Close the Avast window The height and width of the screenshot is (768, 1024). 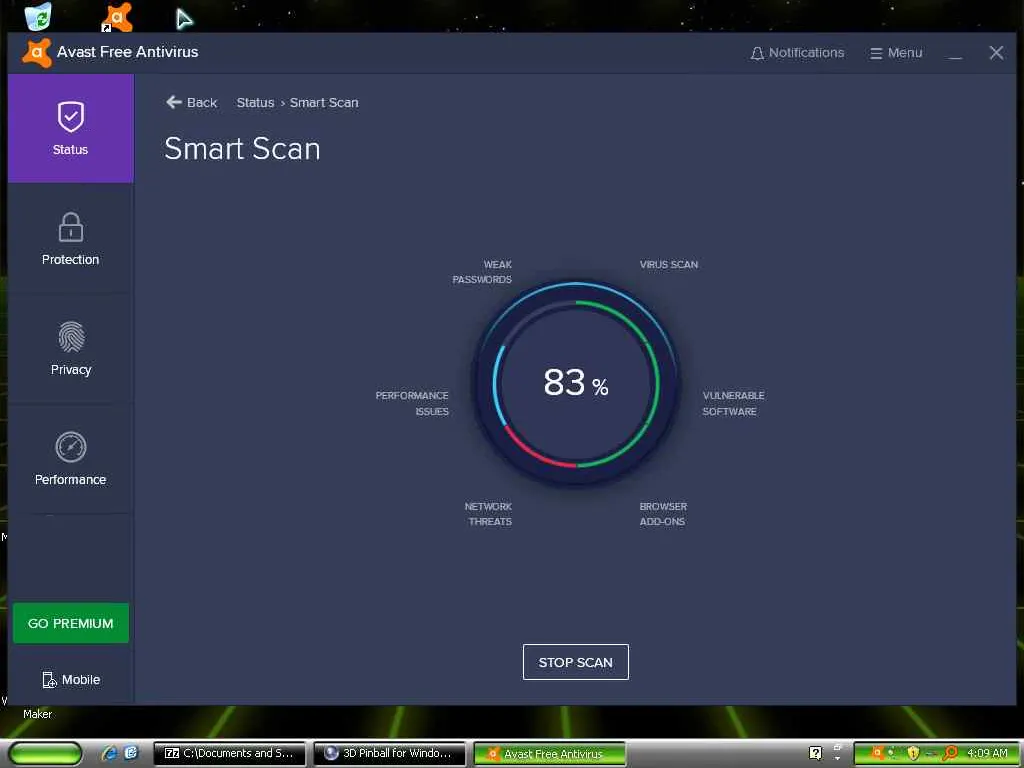click(996, 53)
